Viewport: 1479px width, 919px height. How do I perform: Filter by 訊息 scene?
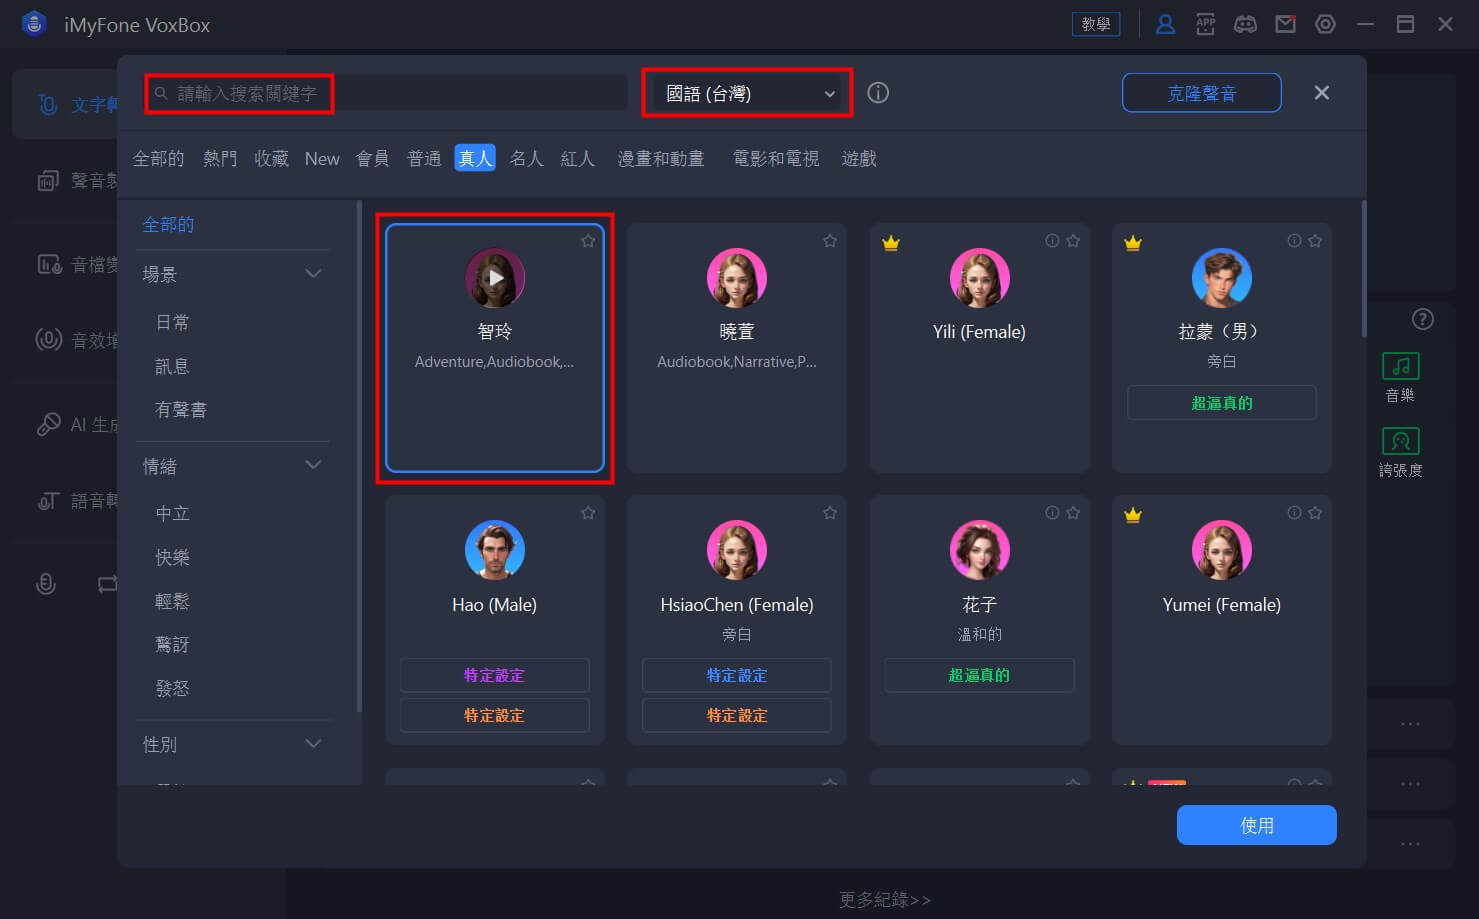172,366
